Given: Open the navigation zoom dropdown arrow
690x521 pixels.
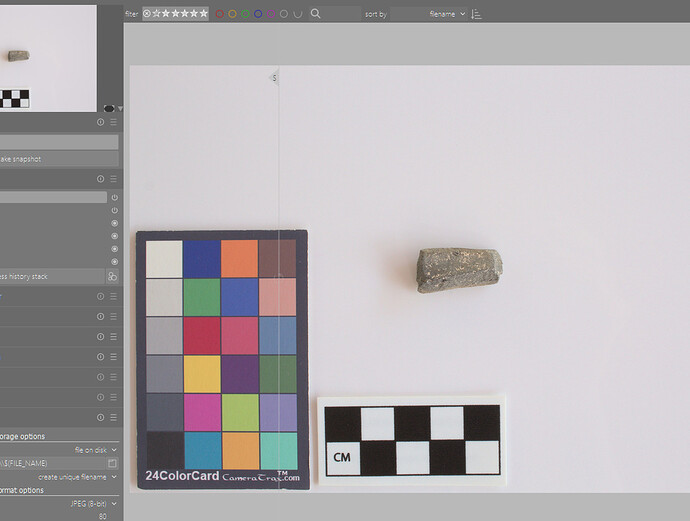Looking at the screenshot, I should click(x=120, y=108).
